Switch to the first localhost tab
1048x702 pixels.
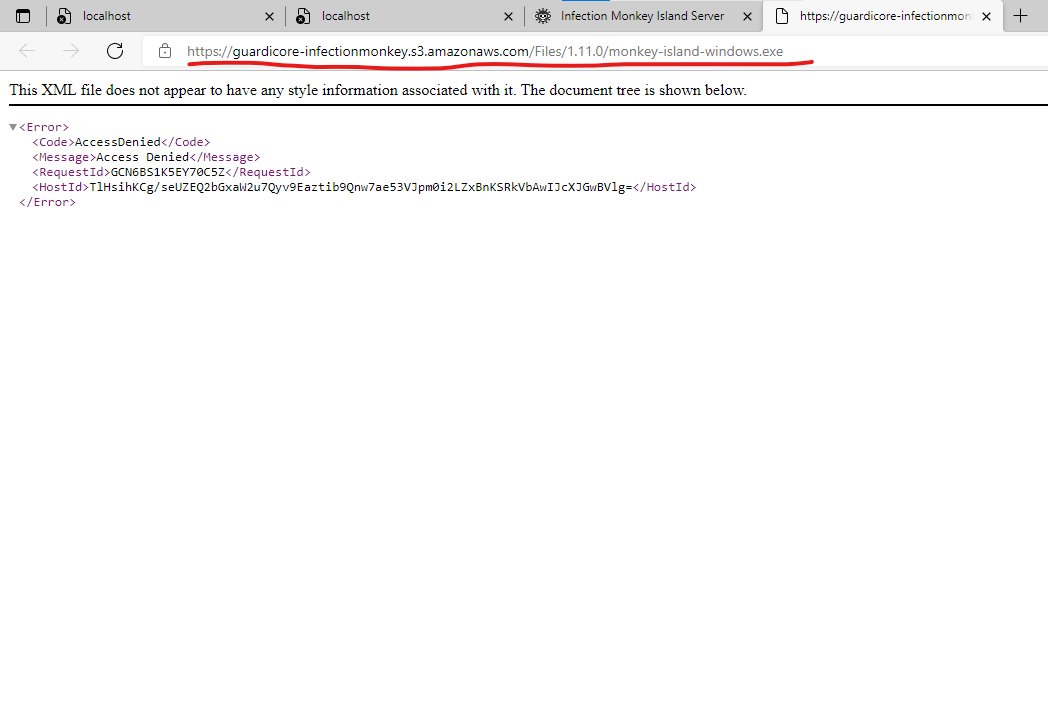[x=165, y=16]
